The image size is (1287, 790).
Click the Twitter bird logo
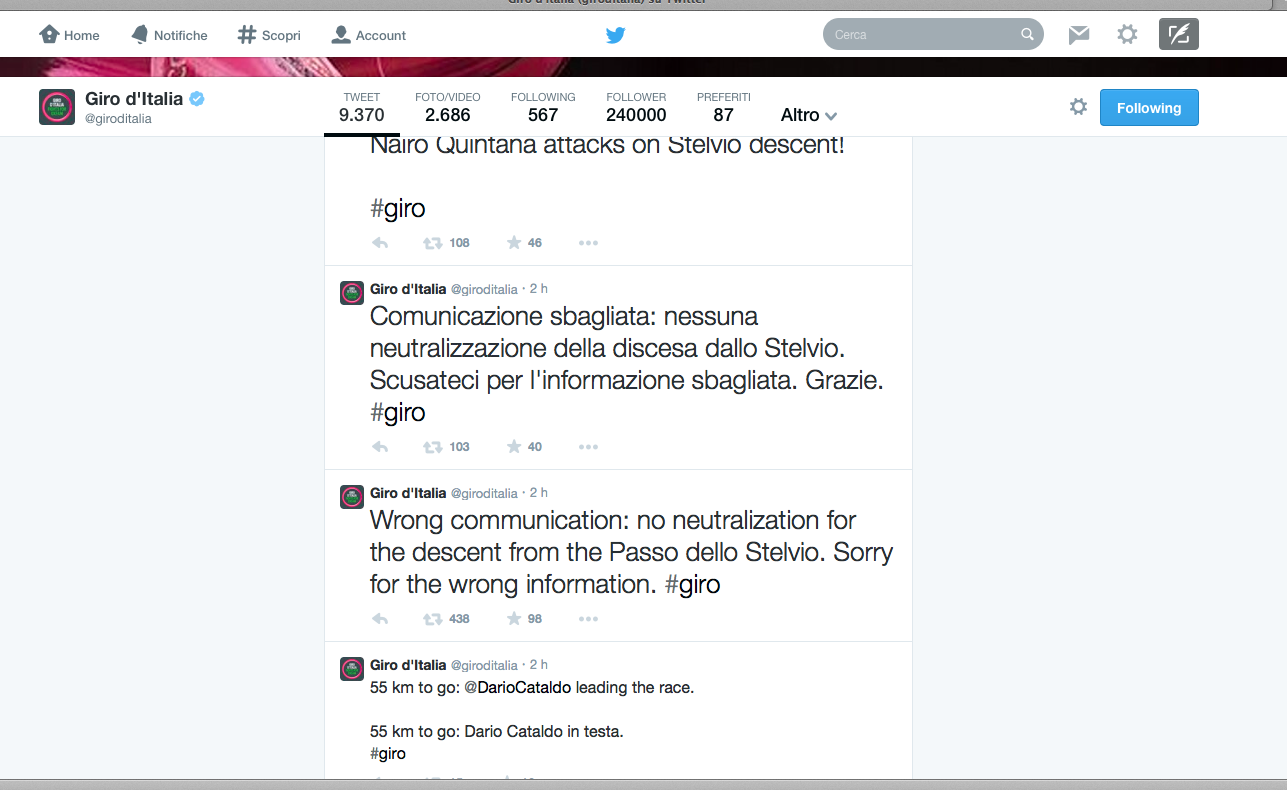[615, 35]
